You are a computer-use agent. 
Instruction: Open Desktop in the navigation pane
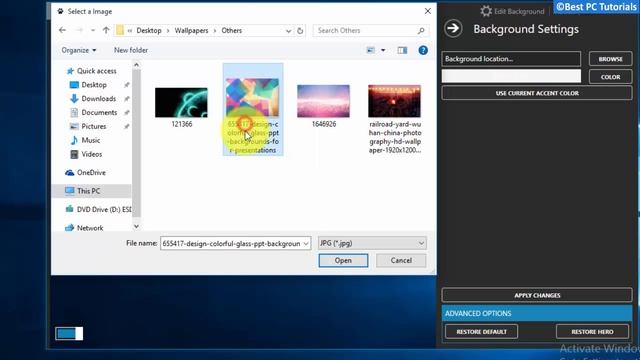94,85
